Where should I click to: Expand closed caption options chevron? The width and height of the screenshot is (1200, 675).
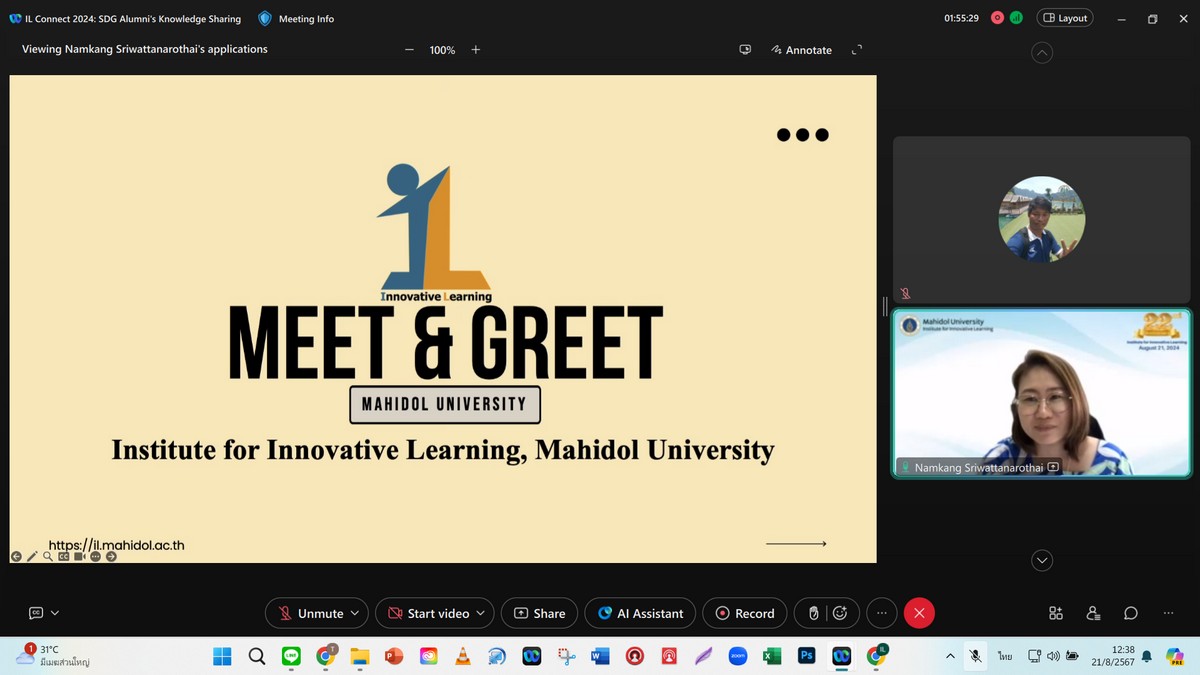point(55,613)
